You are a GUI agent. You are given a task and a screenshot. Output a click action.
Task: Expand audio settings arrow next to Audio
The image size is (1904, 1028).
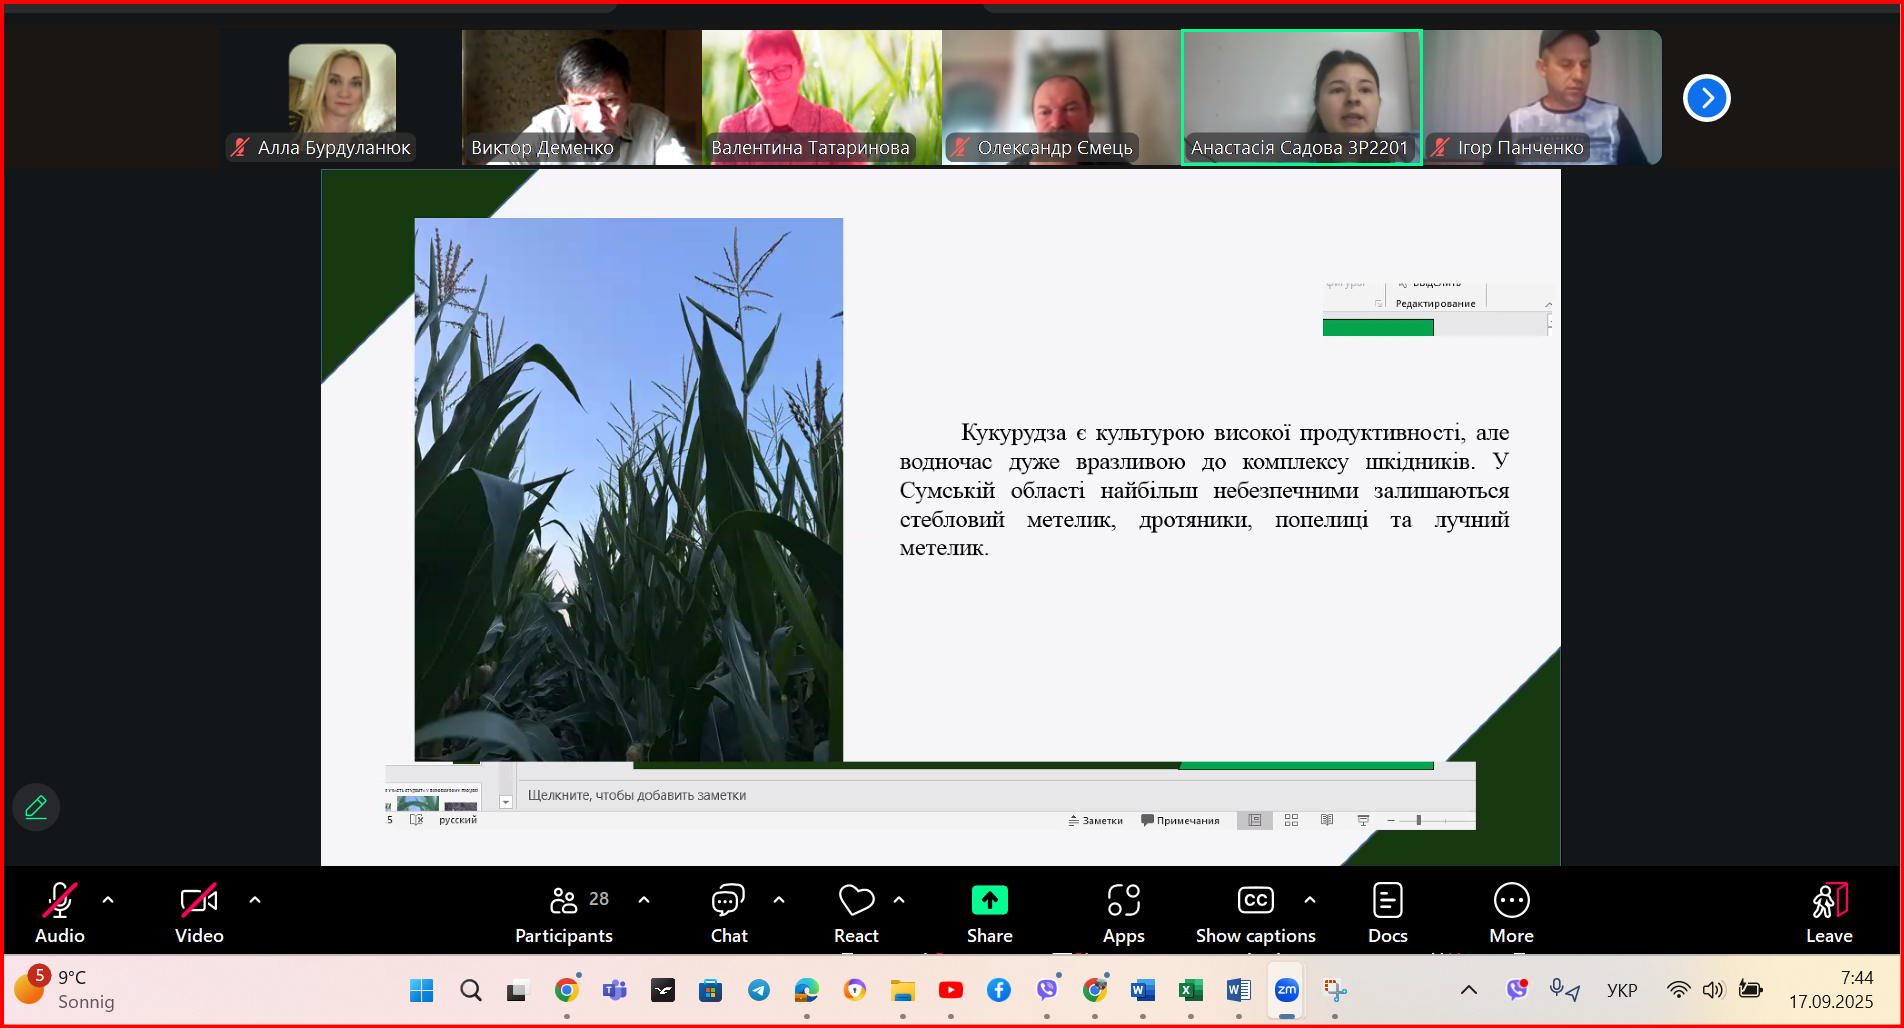108,900
